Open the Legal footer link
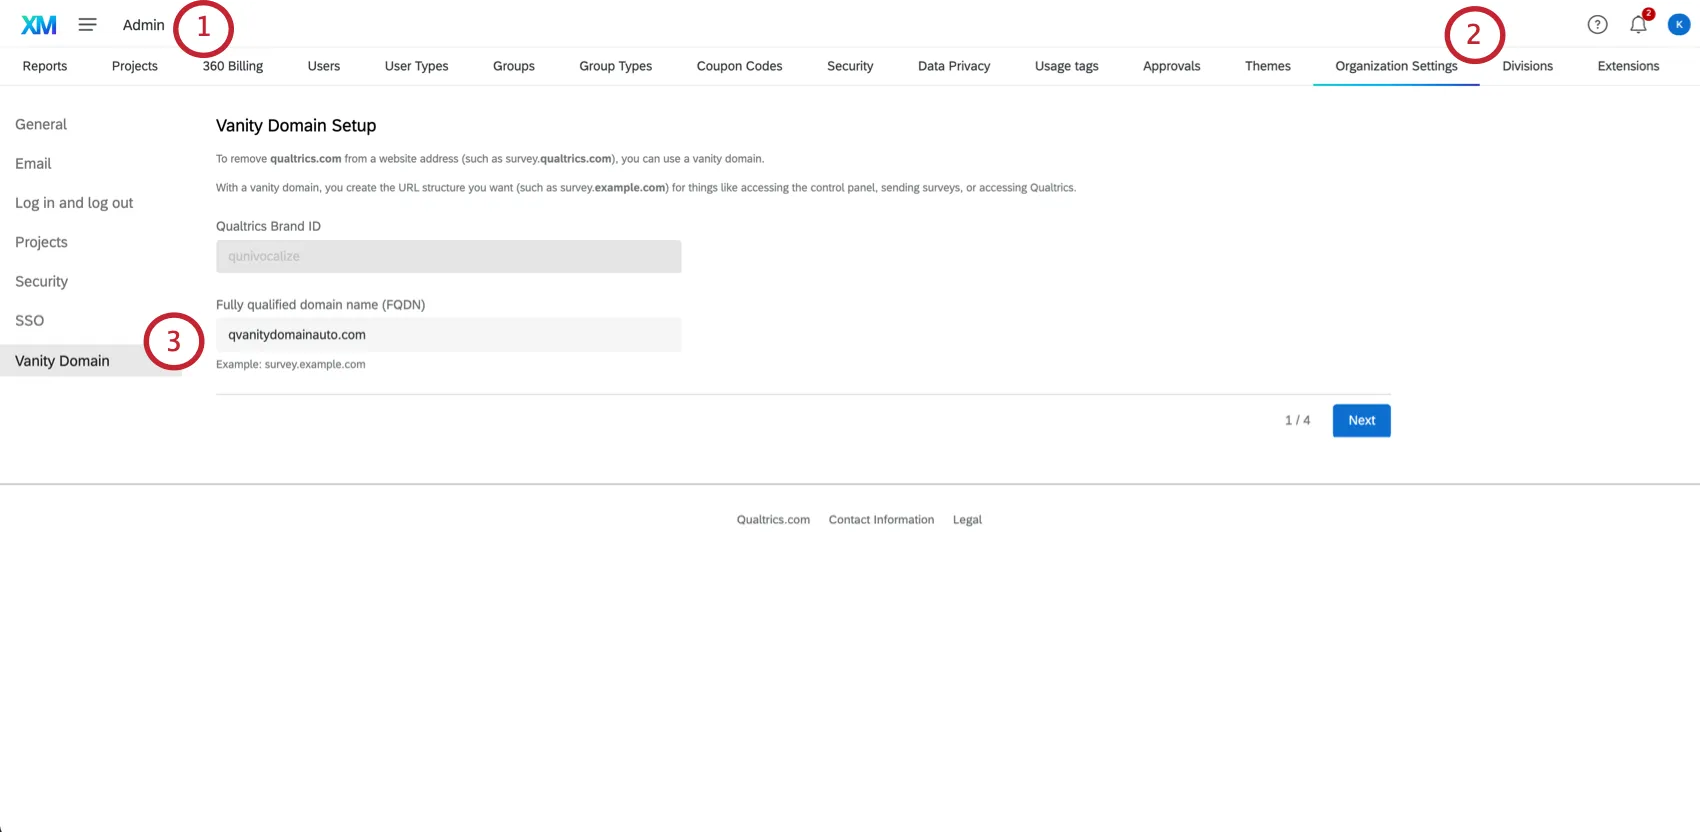Viewport: 1700px width, 832px height. pyautogui.click(x=967, y=520)
